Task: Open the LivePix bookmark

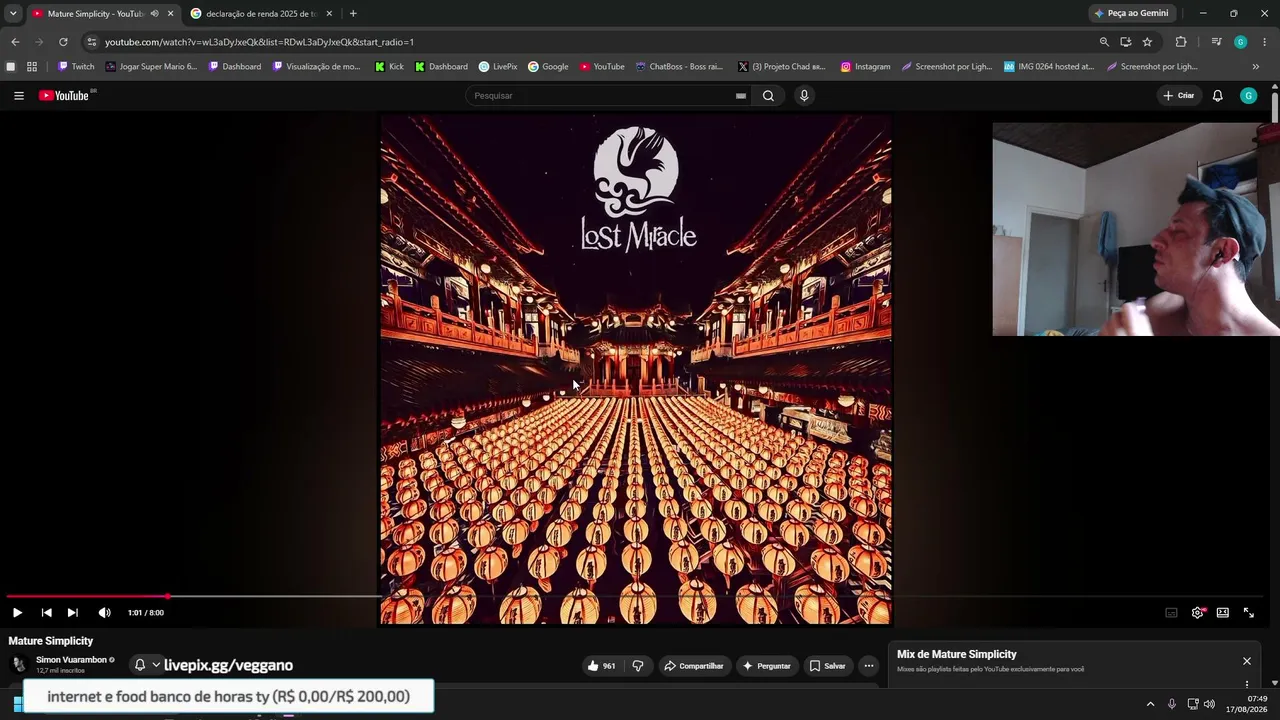Action: click(498, 67)
